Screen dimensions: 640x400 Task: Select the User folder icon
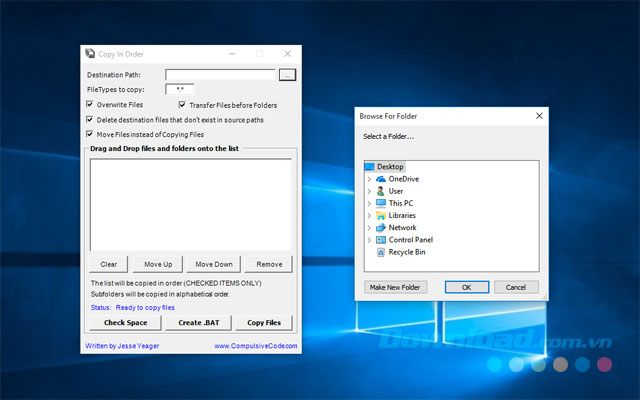(380, 191)
